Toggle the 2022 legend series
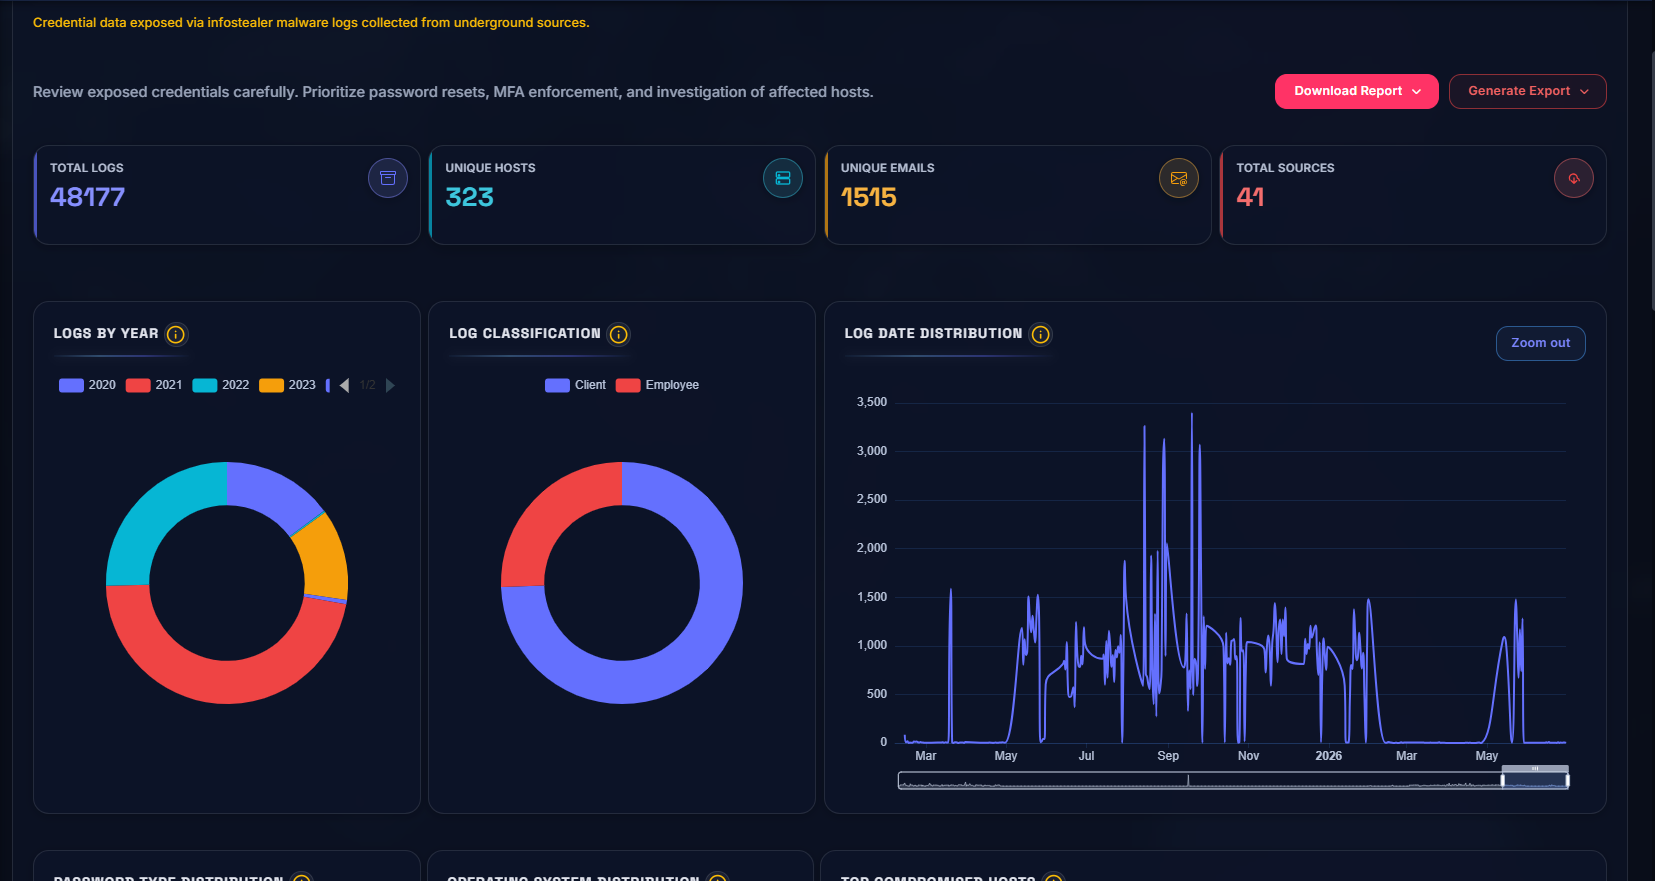 [x=221, y=385]
